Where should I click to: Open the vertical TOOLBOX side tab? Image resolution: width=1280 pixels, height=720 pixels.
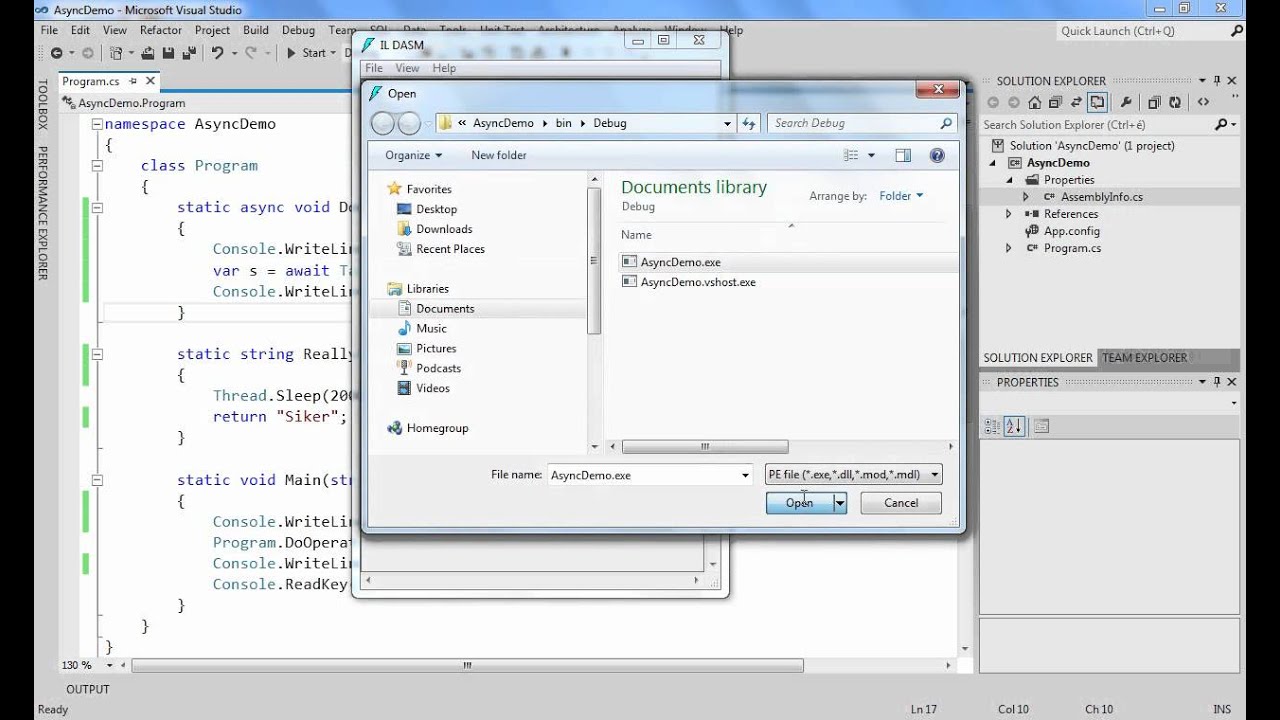[42, 104]
